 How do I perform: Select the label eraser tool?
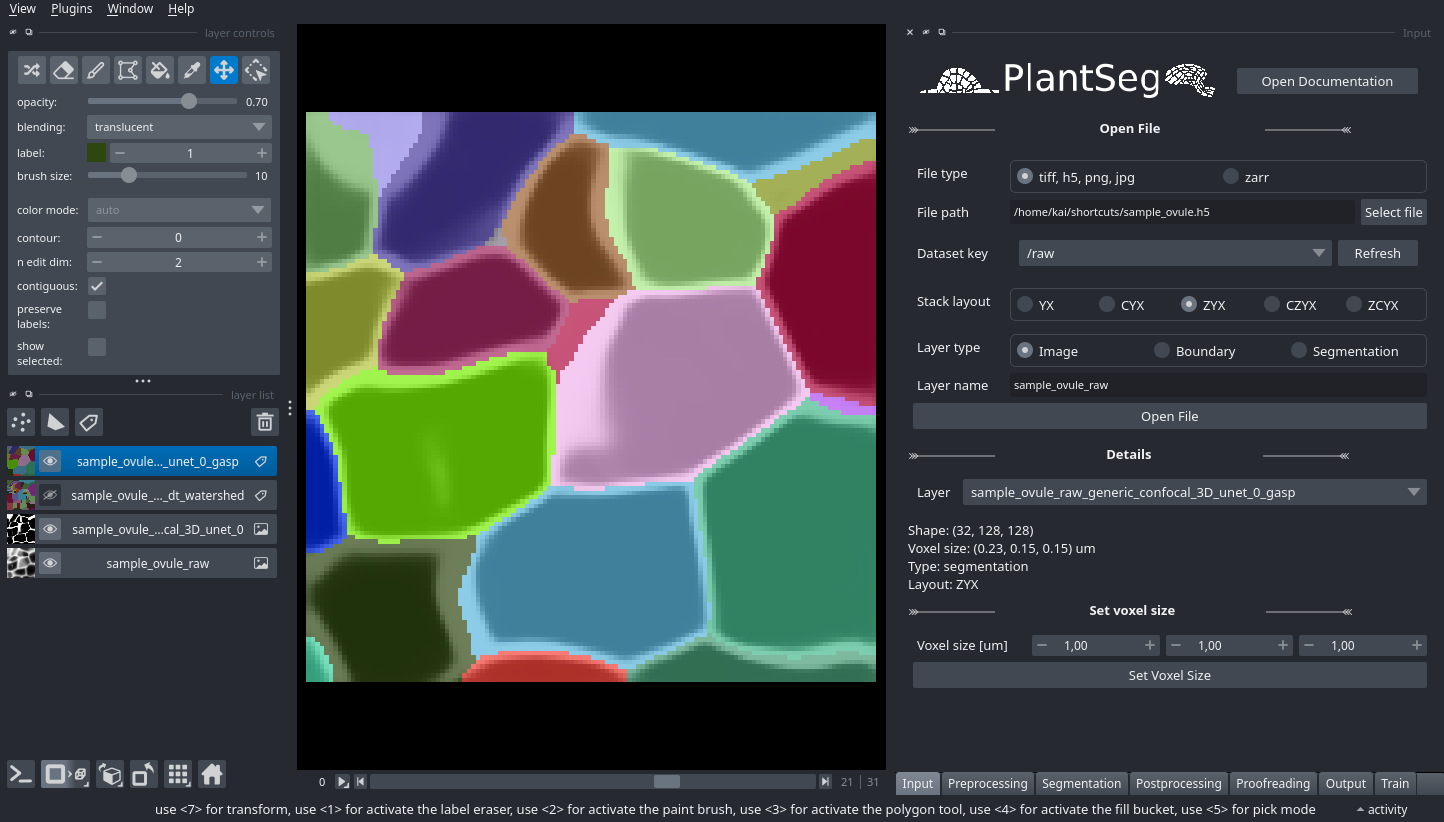point(64,69)
